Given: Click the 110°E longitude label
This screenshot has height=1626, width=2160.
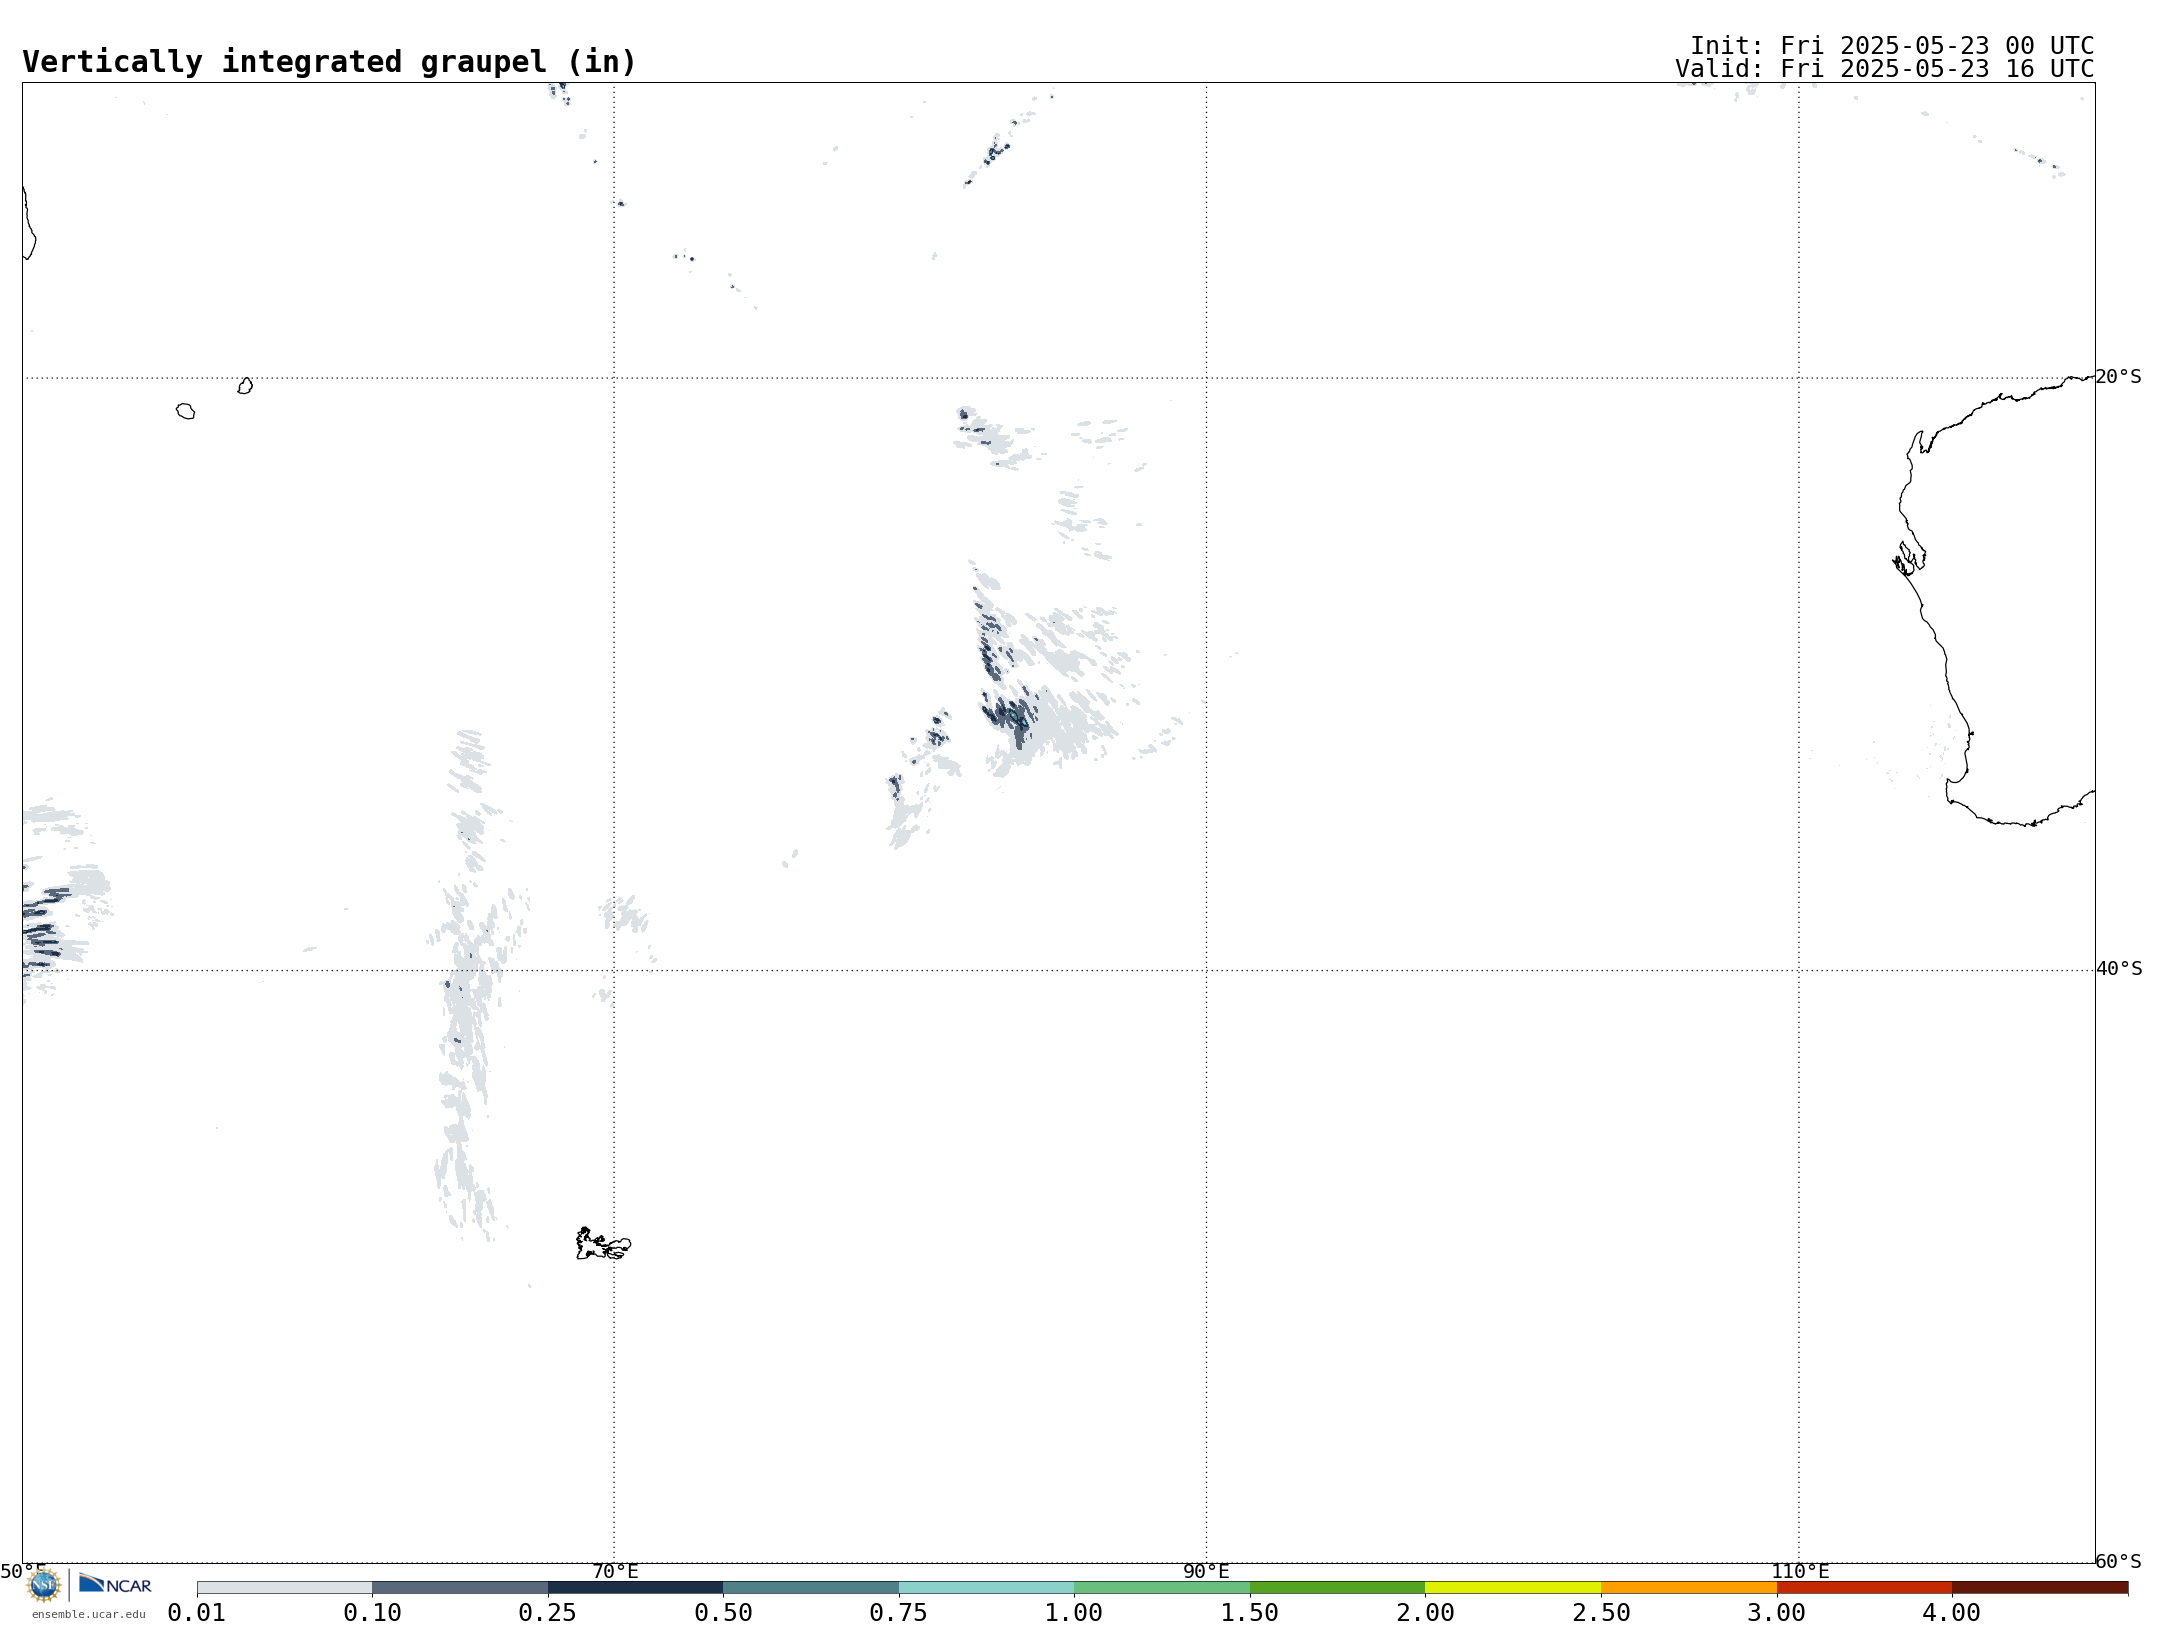Looking at the screenshot, I should (1800, 1572).
